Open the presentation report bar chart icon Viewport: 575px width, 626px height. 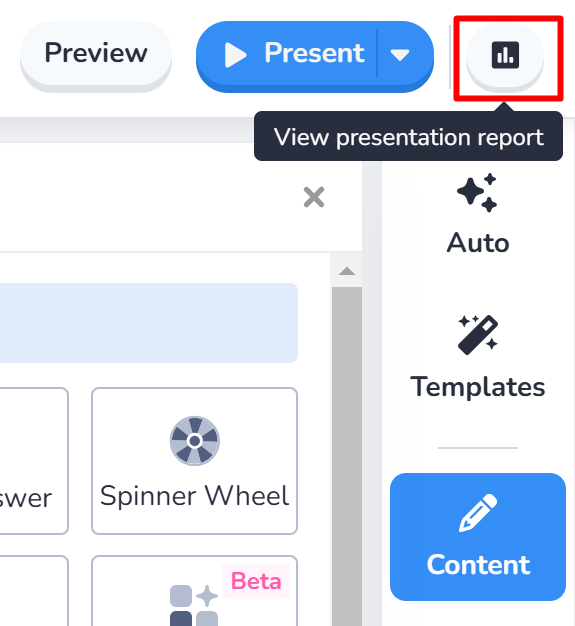(x=505, y=55)
